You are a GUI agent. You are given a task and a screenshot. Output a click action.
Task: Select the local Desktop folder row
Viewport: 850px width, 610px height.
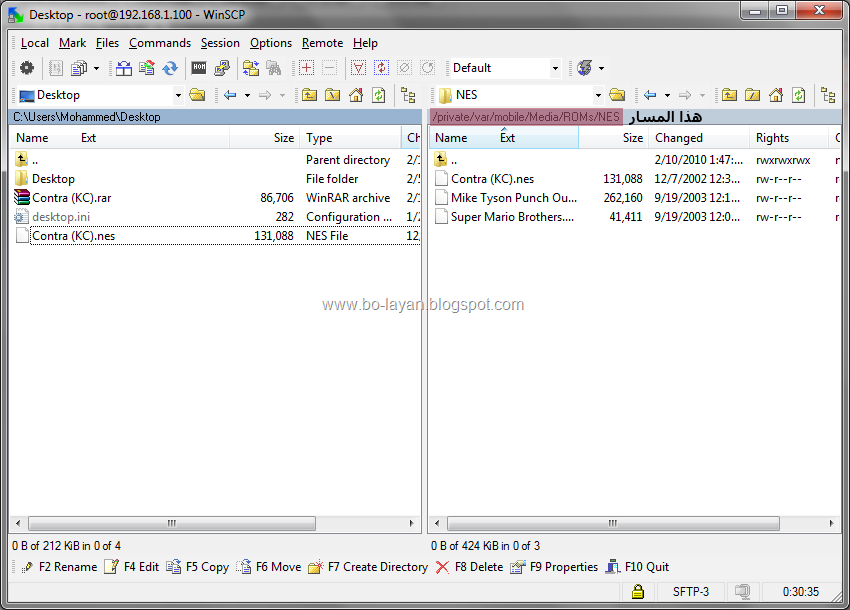(215, 179)
